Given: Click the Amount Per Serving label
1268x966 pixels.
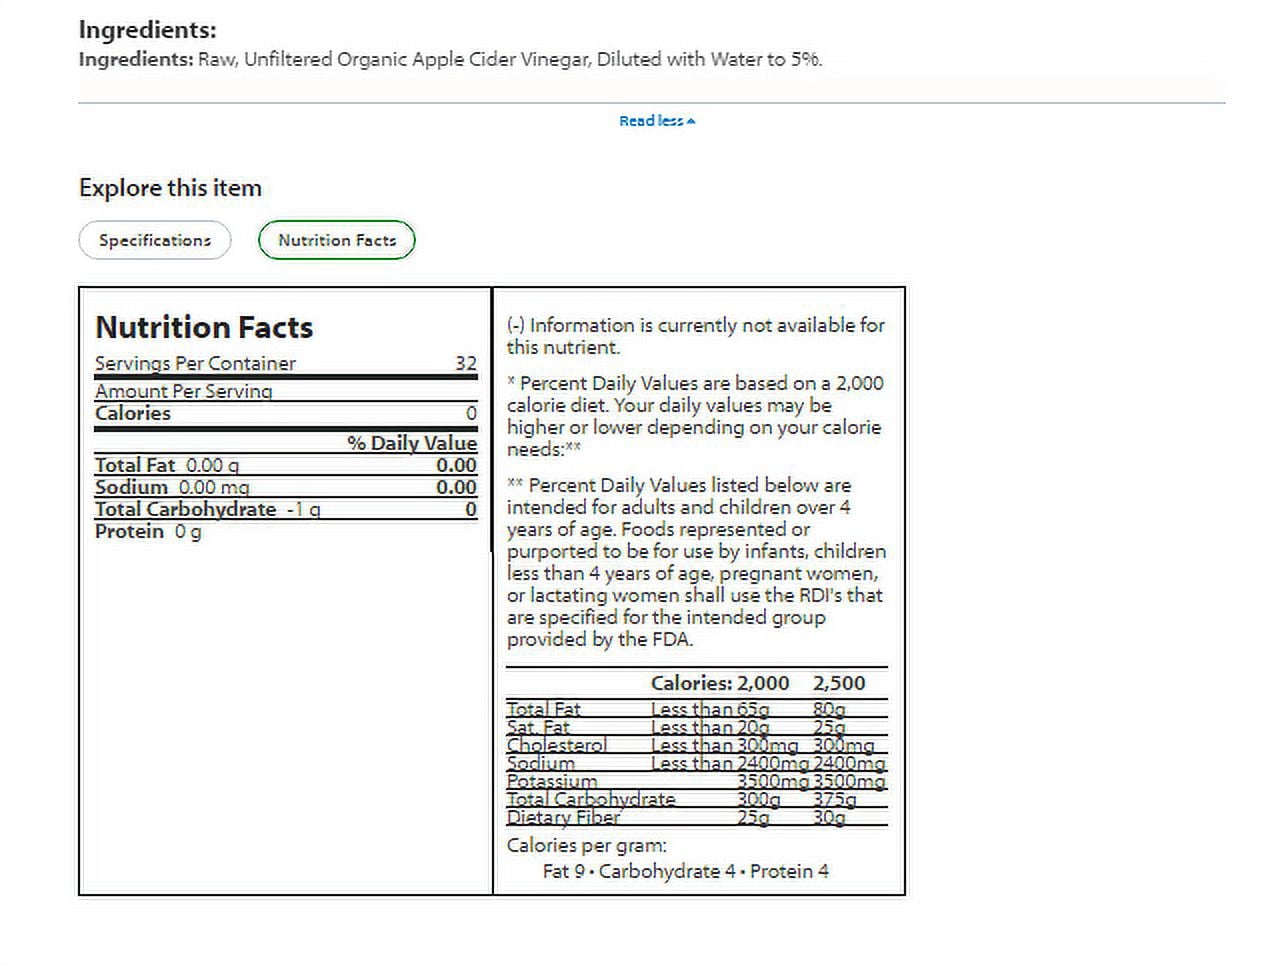Looking at the screenshot, I should (184, 391).
